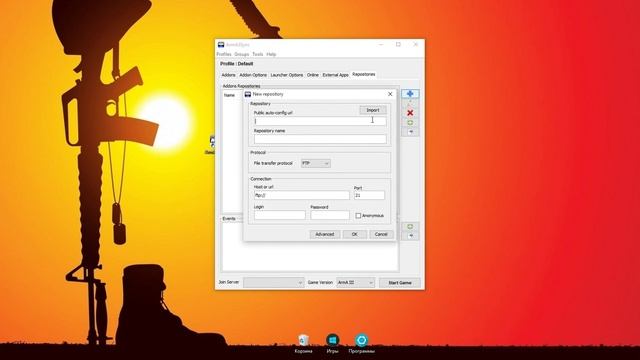Click the blue plus add repository icon
The image size is (640, 360).
pyautogui.click(x=410, y=94)
